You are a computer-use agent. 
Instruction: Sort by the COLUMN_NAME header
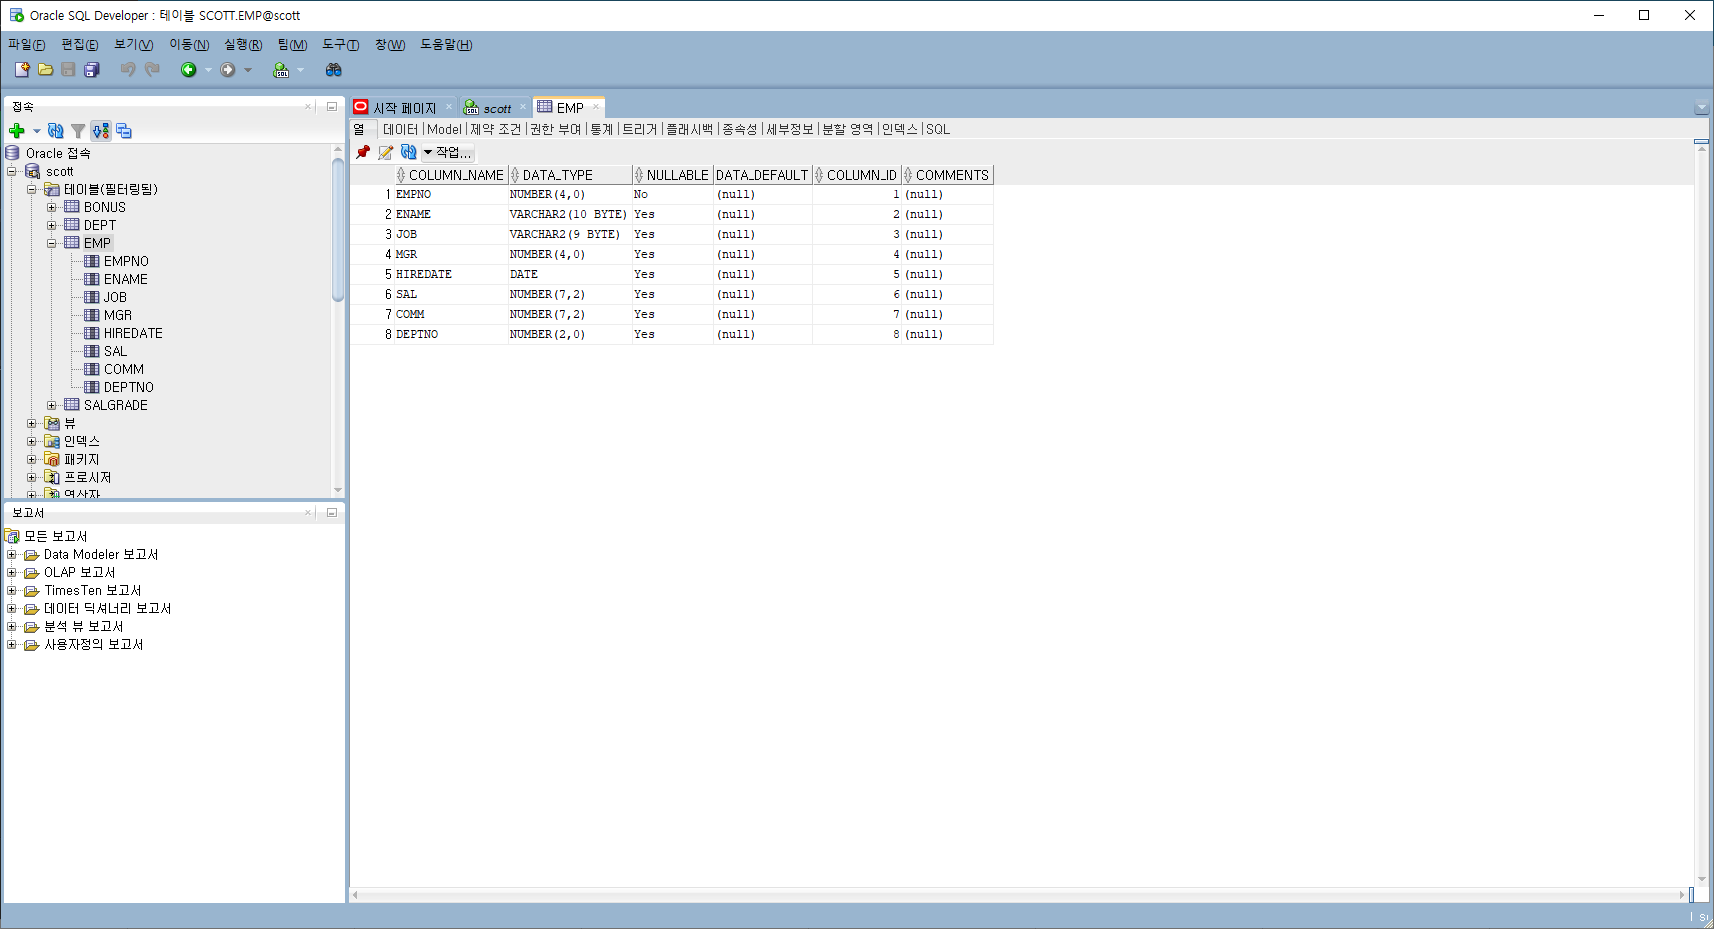pos(451,175)
